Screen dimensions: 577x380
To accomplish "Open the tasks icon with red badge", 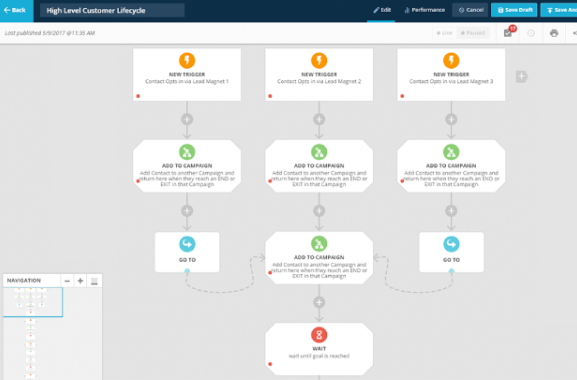I will 509,32.
